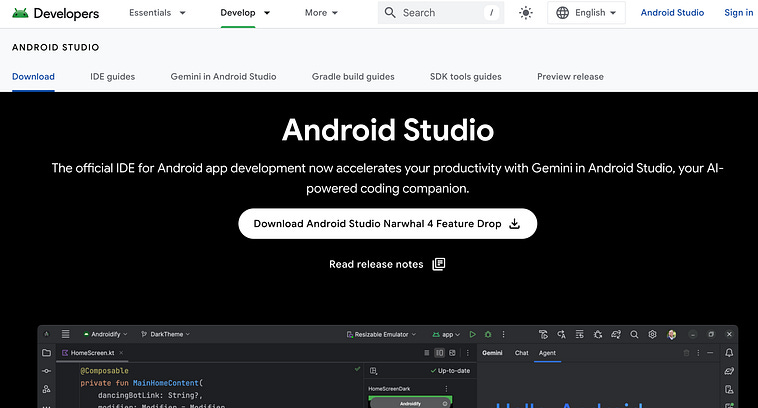Viewport: 758px width, 408px height.
Task: Click the hamburger menu in the IDE preview
Action: (x=66, y=334)
